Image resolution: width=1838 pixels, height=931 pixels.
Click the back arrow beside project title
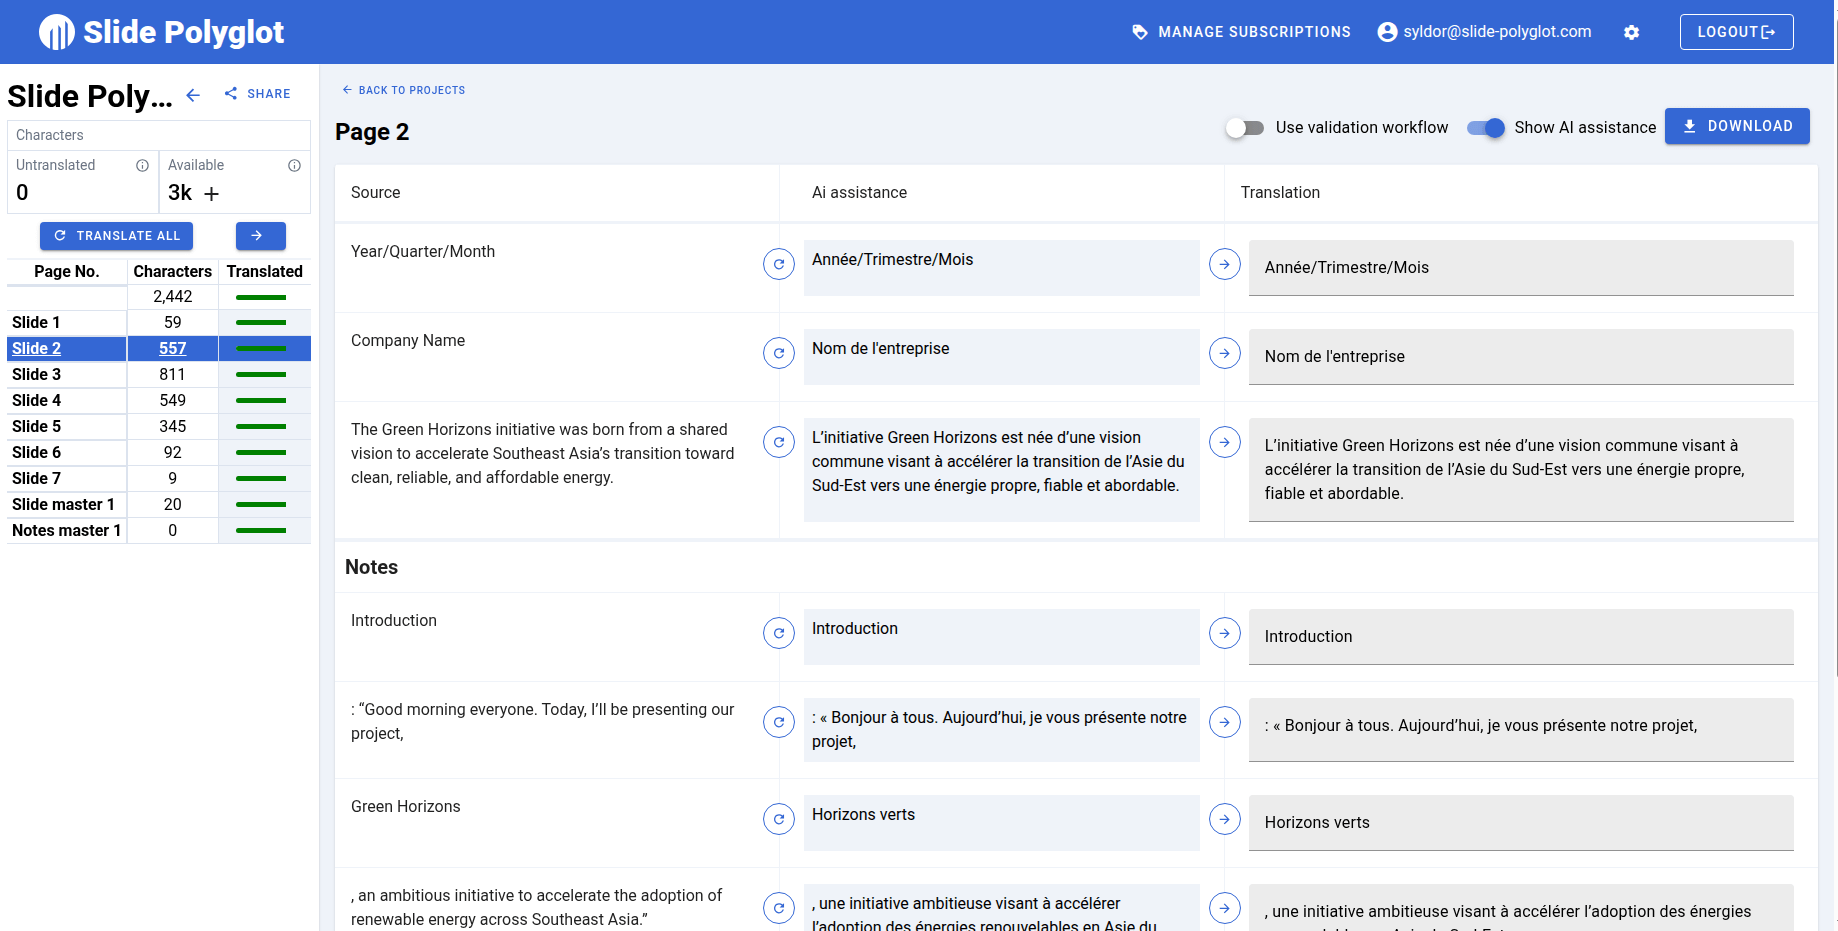[193, 95]
